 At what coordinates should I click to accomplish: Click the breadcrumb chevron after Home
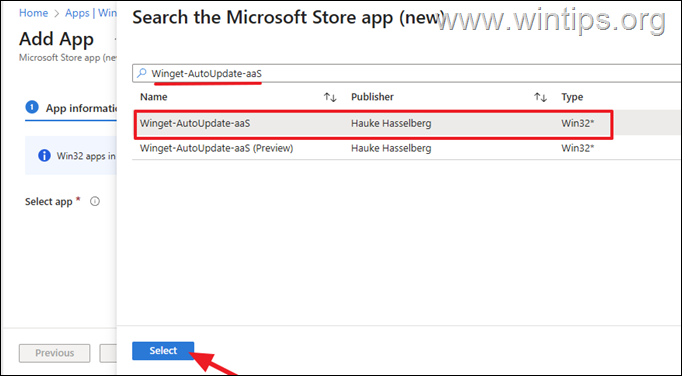coord(57,13)
